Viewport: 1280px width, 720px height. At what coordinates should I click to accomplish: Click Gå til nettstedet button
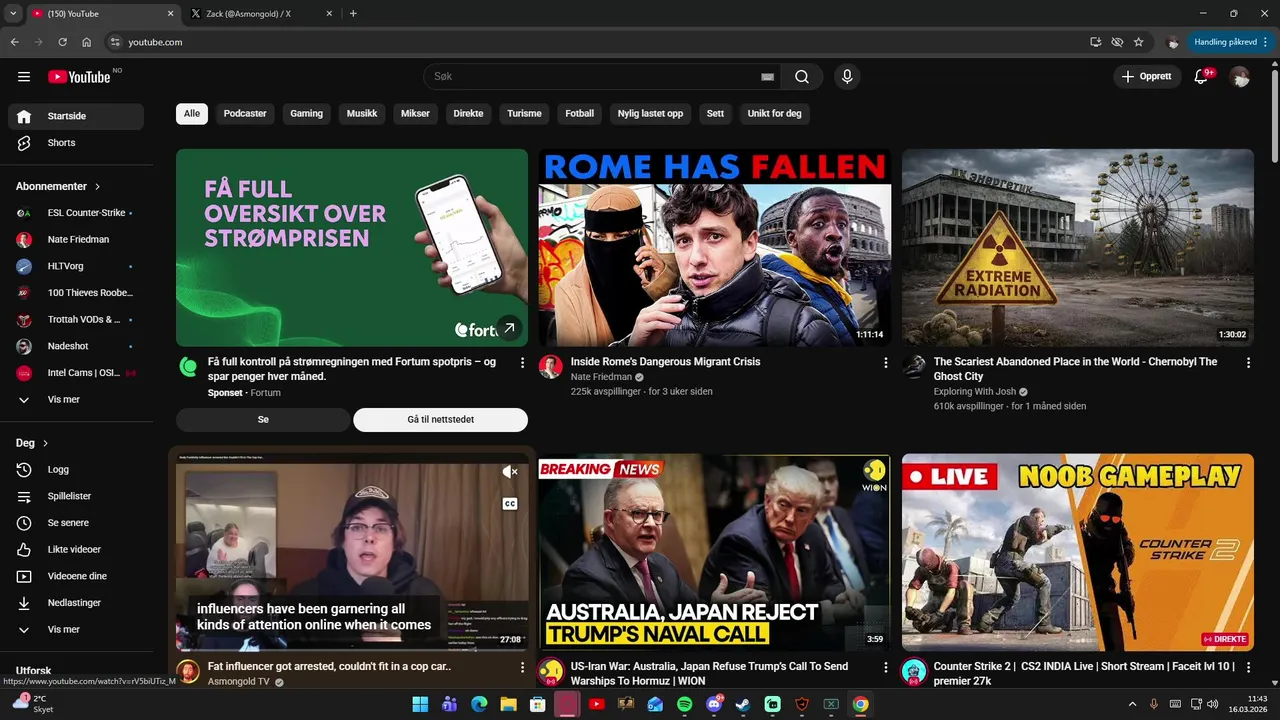(x=440, y=420)
